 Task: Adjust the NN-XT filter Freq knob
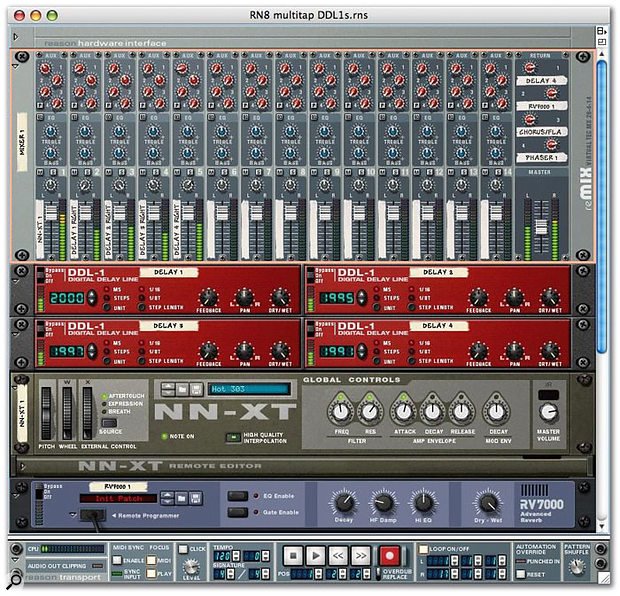[x=341, y=411]
